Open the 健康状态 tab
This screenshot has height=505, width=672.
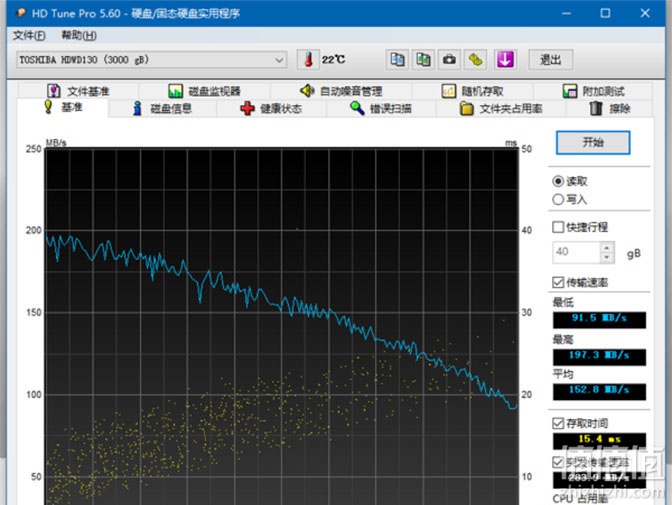[x=271, y=108]
